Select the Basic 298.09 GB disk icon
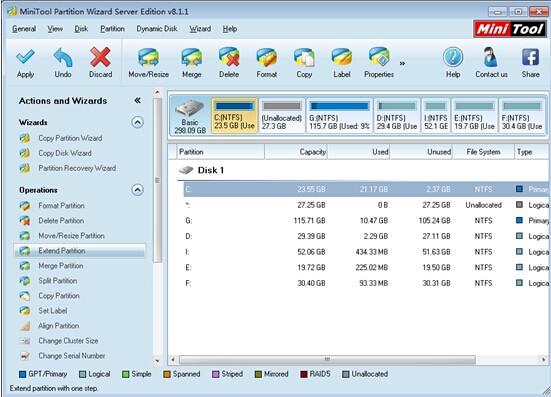Viewport: 551px width, 397px height. point(189,116)
